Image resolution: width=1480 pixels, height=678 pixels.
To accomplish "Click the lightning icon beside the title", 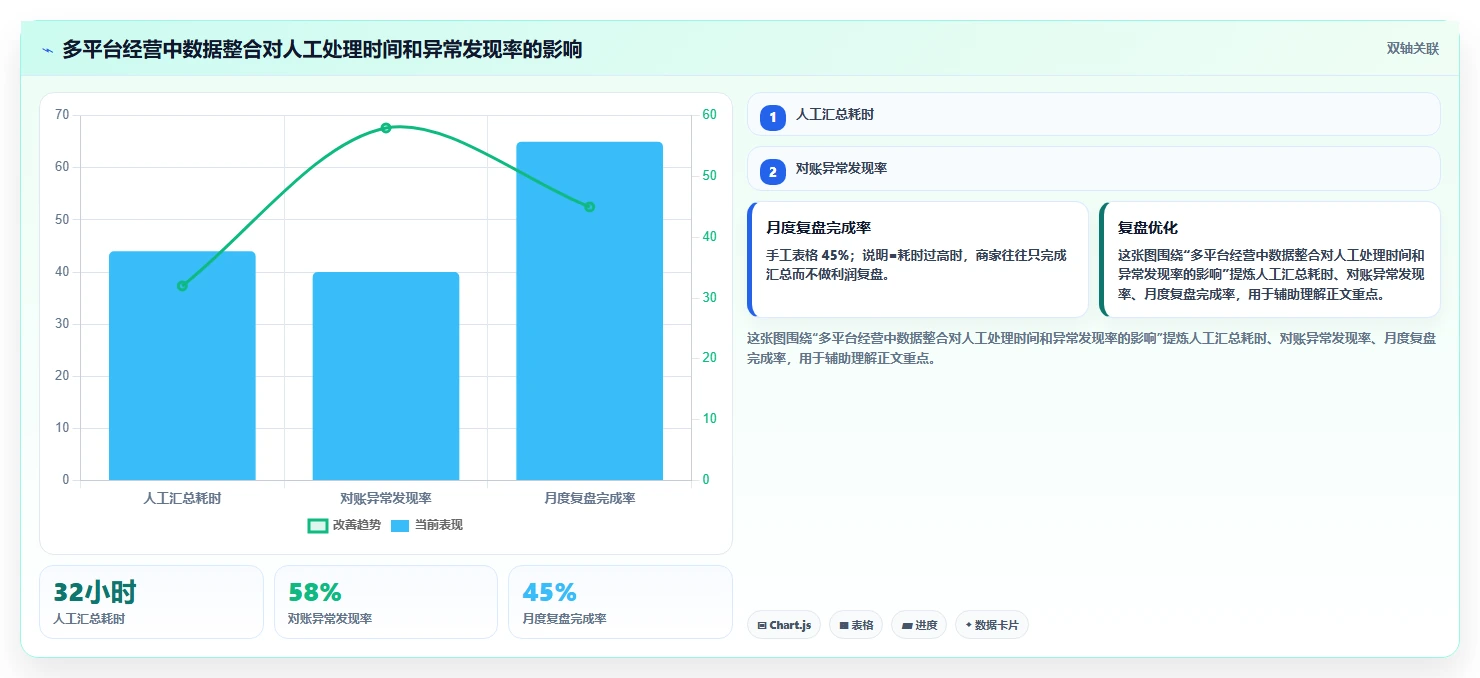I will (47, 50).
